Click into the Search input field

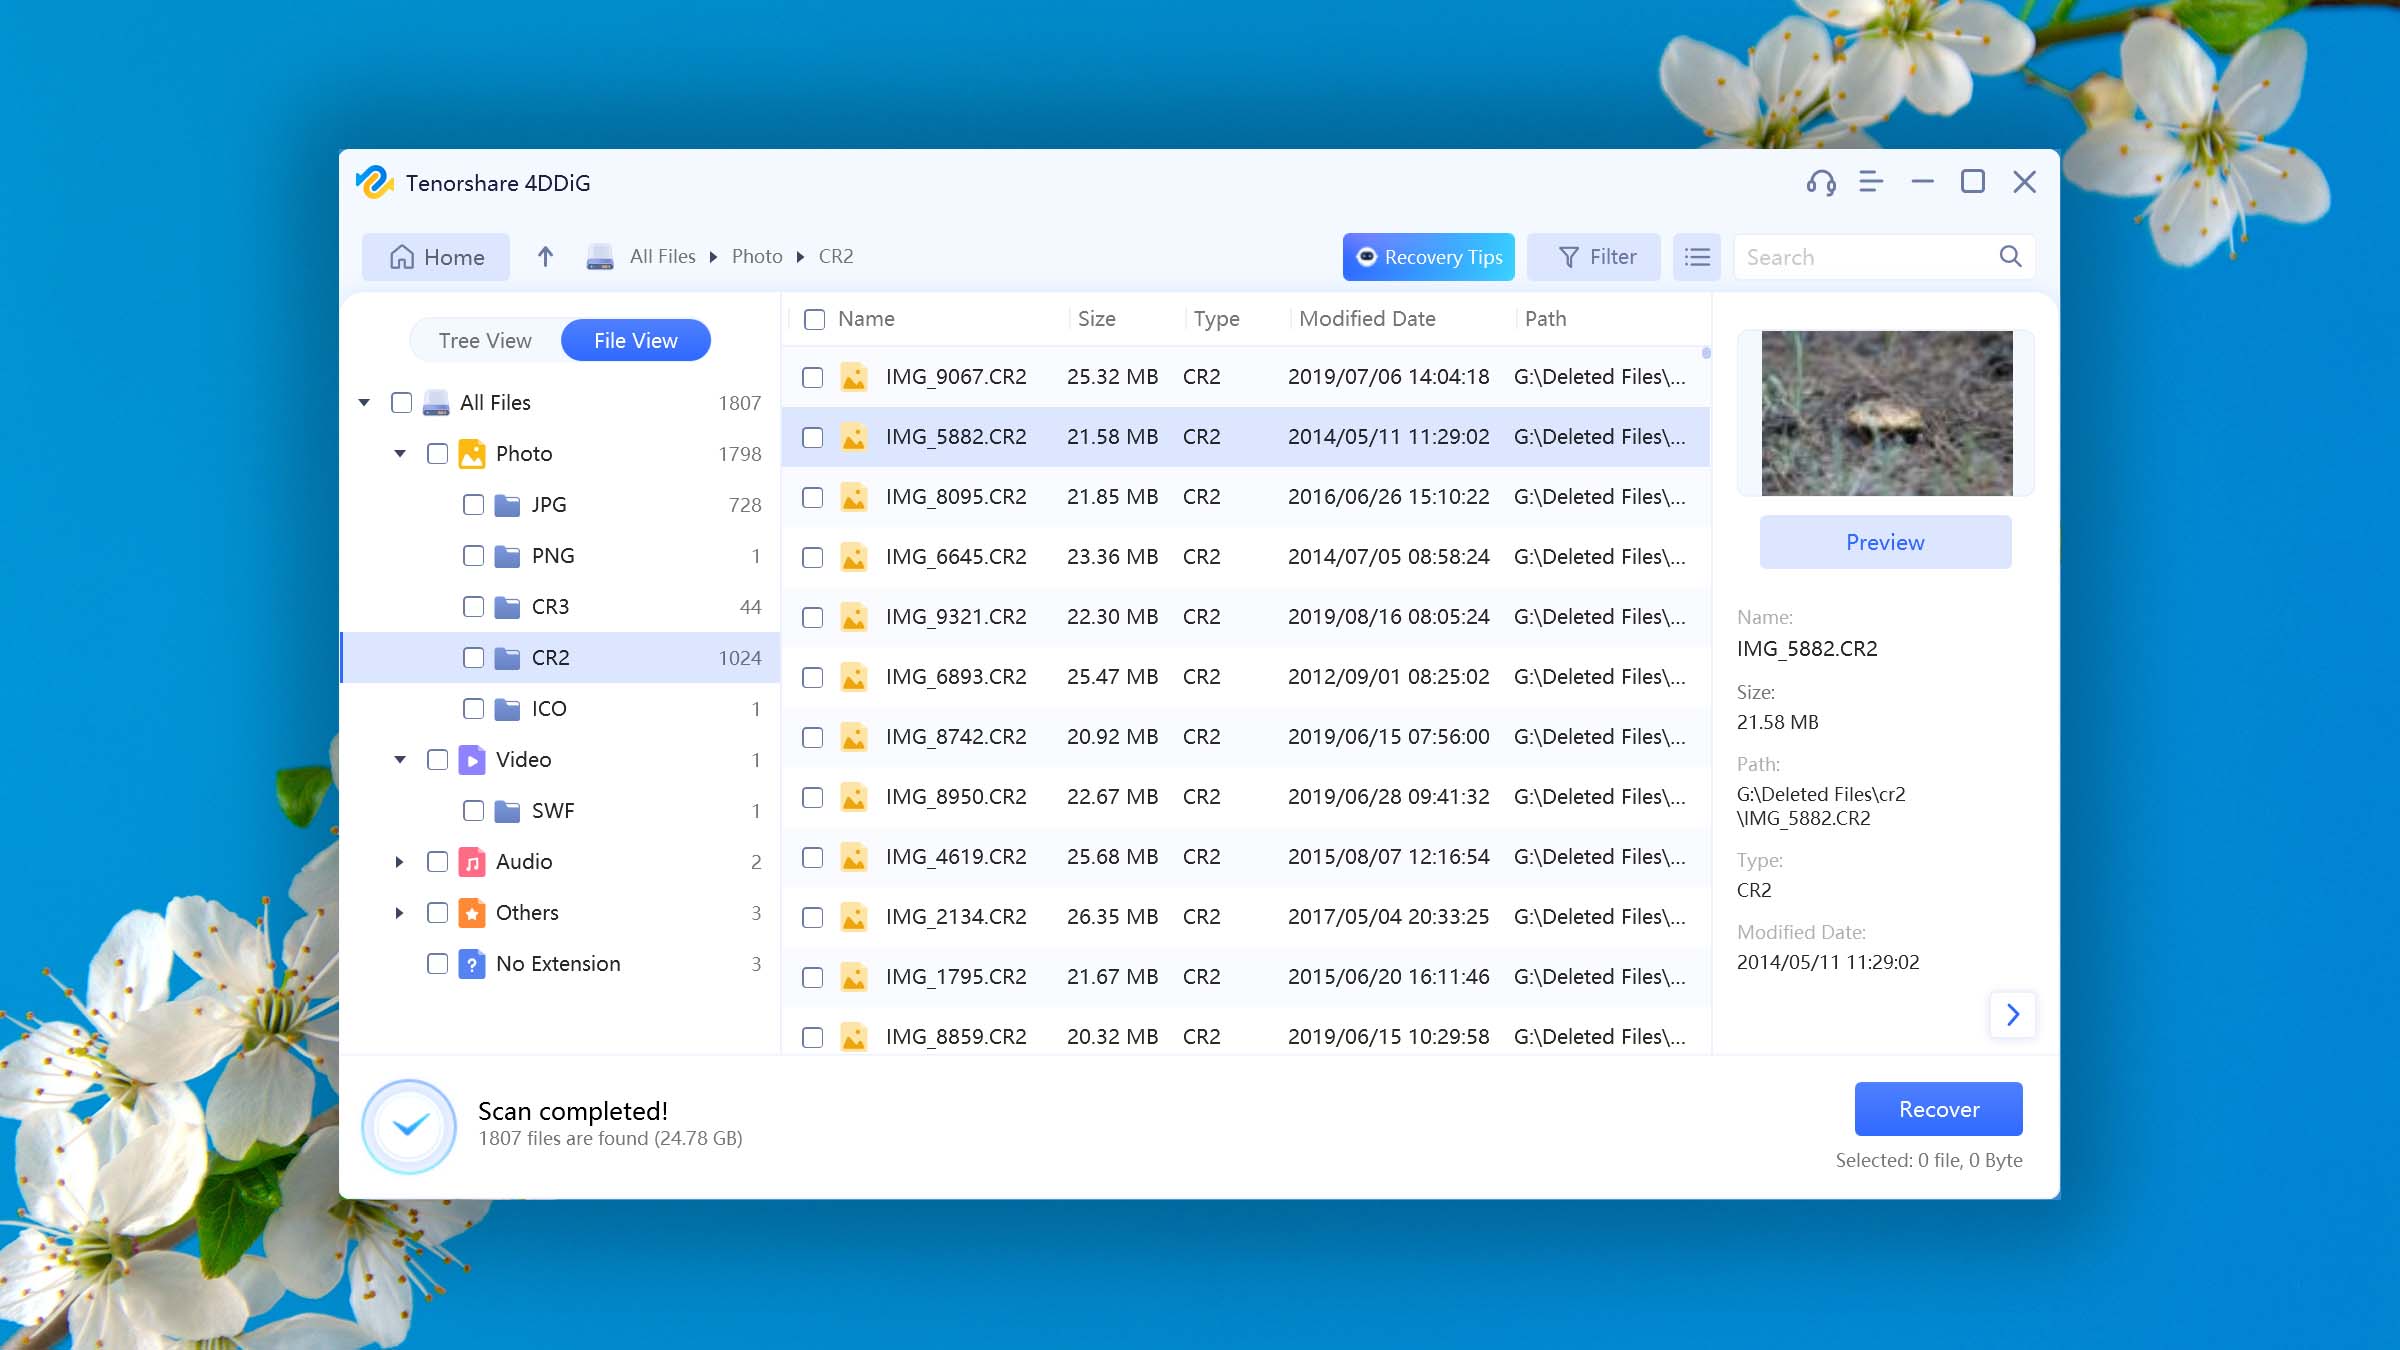1884,257
